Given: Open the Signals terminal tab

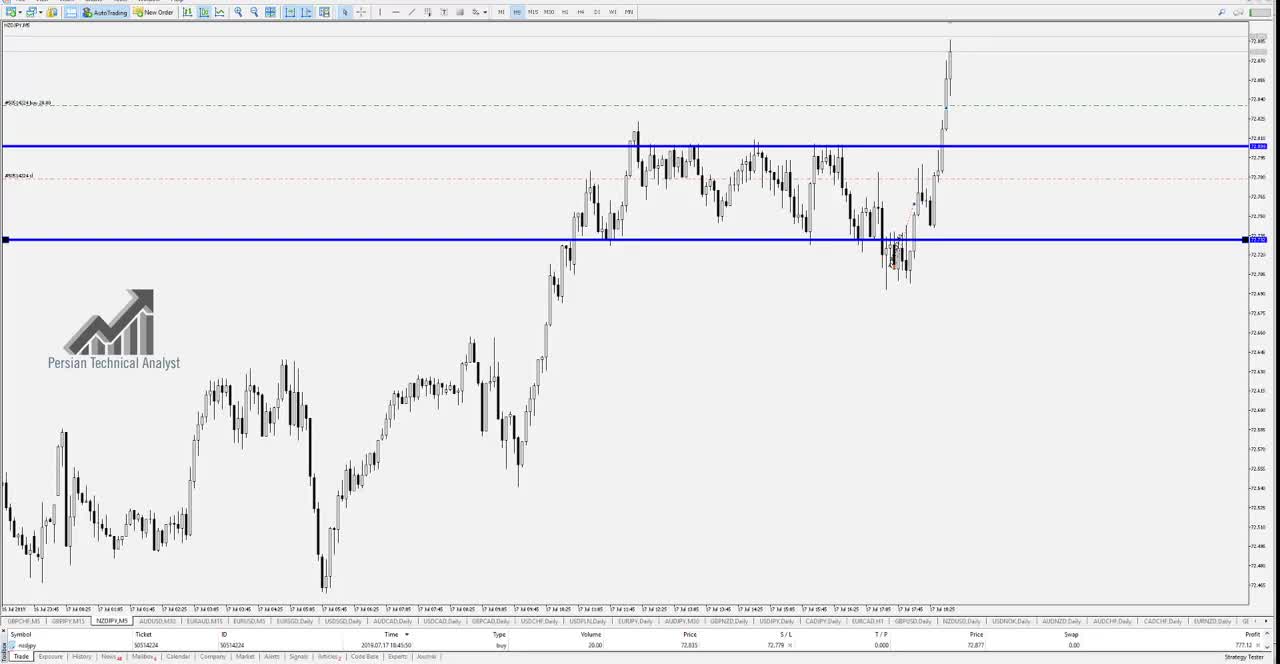Looking at the screenshot, I should 298,656.
